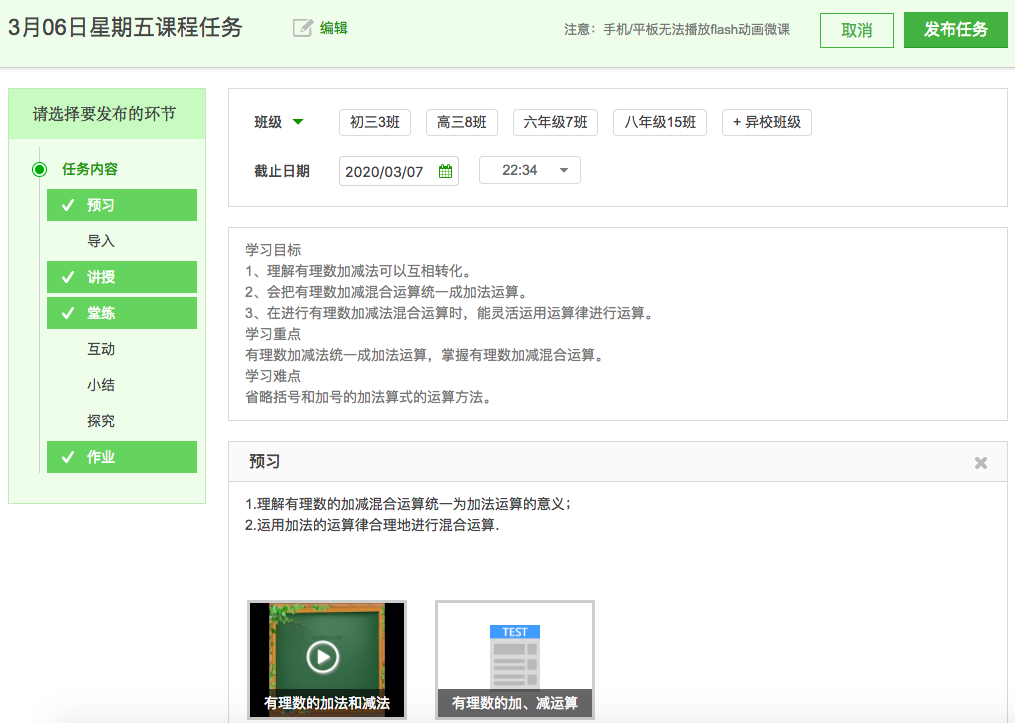Click the 发布任务 button
The width and height of the screenshot is (1015, 723).
[955, 30]
